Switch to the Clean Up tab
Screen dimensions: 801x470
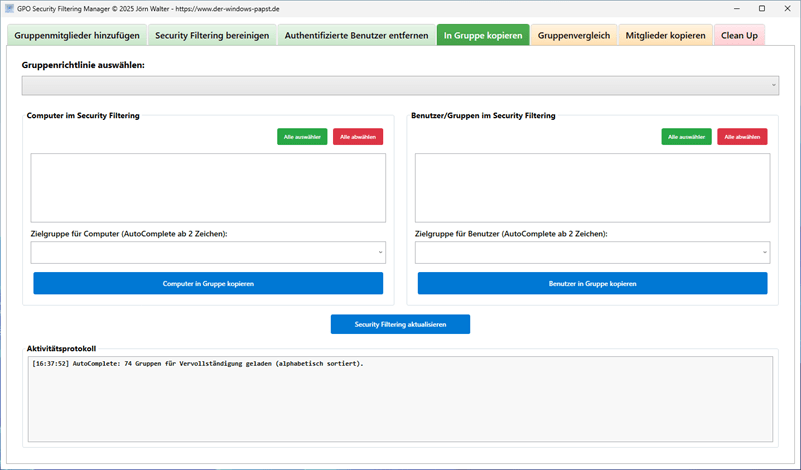(740, 35)
